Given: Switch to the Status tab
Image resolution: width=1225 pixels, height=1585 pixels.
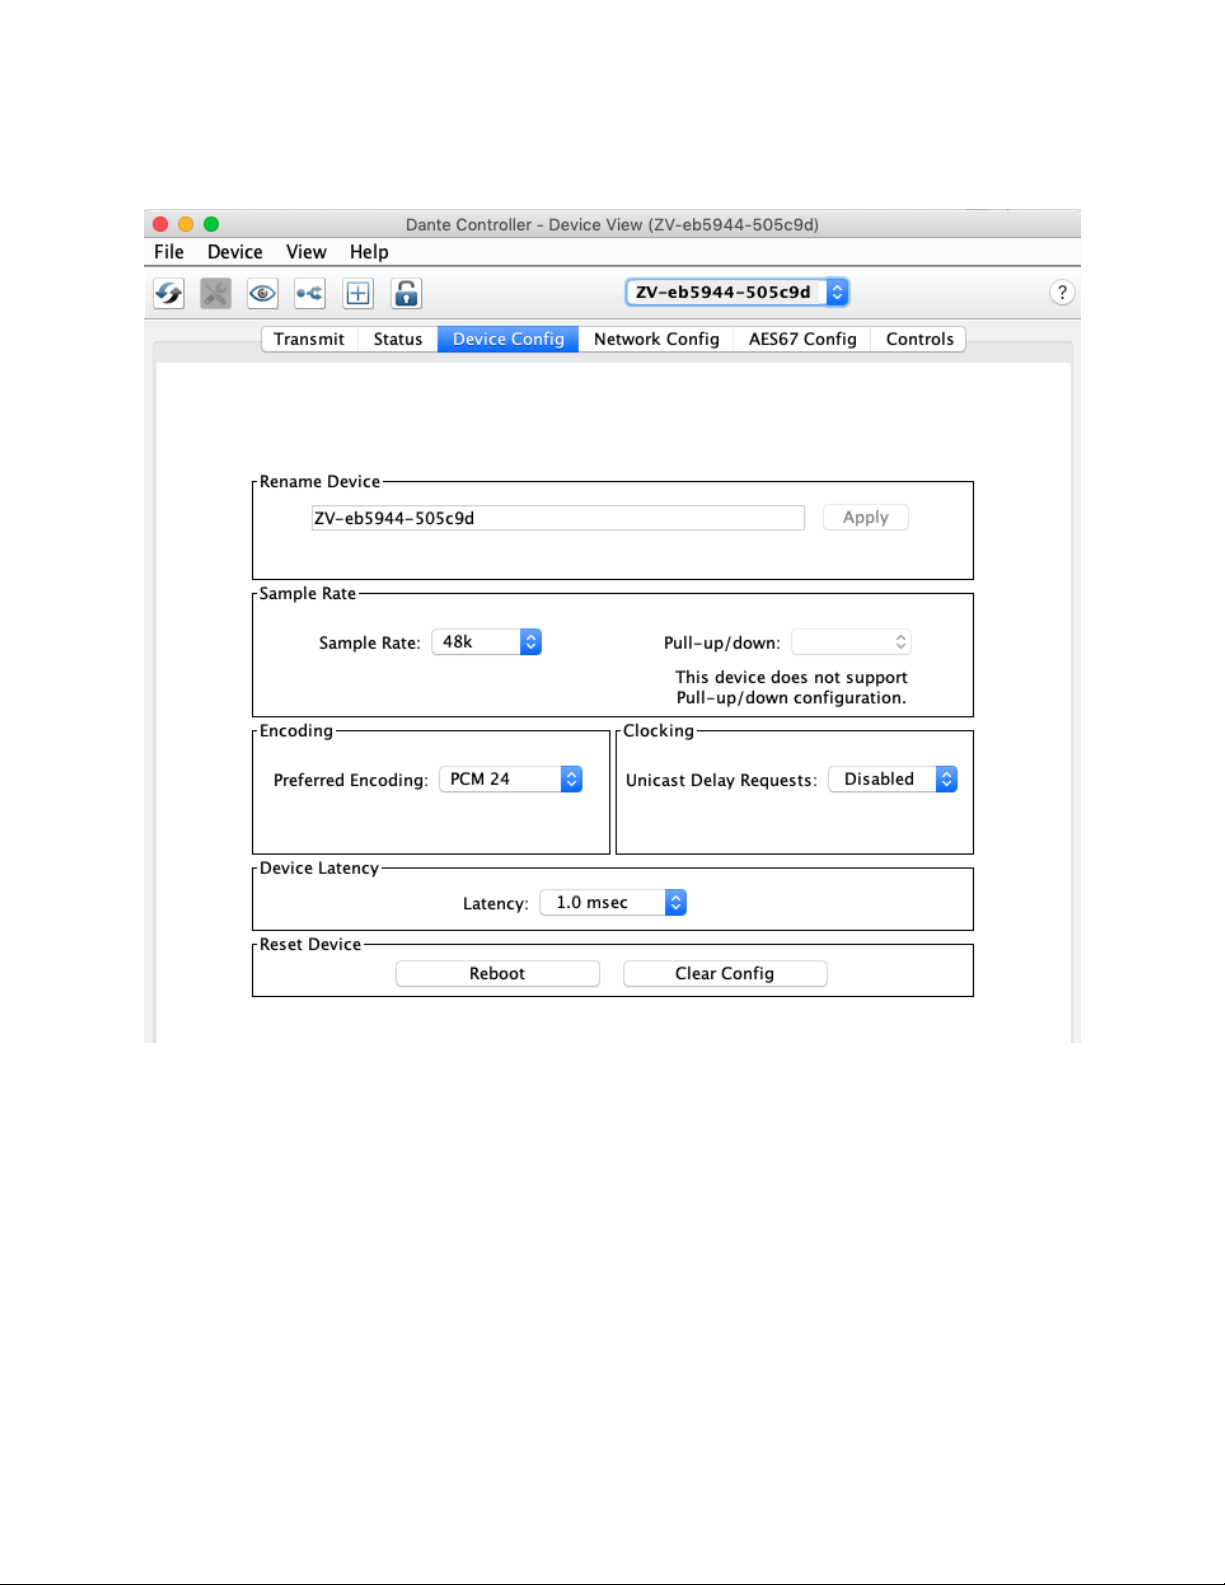Looking at the screenshot, I should [398, 339].
